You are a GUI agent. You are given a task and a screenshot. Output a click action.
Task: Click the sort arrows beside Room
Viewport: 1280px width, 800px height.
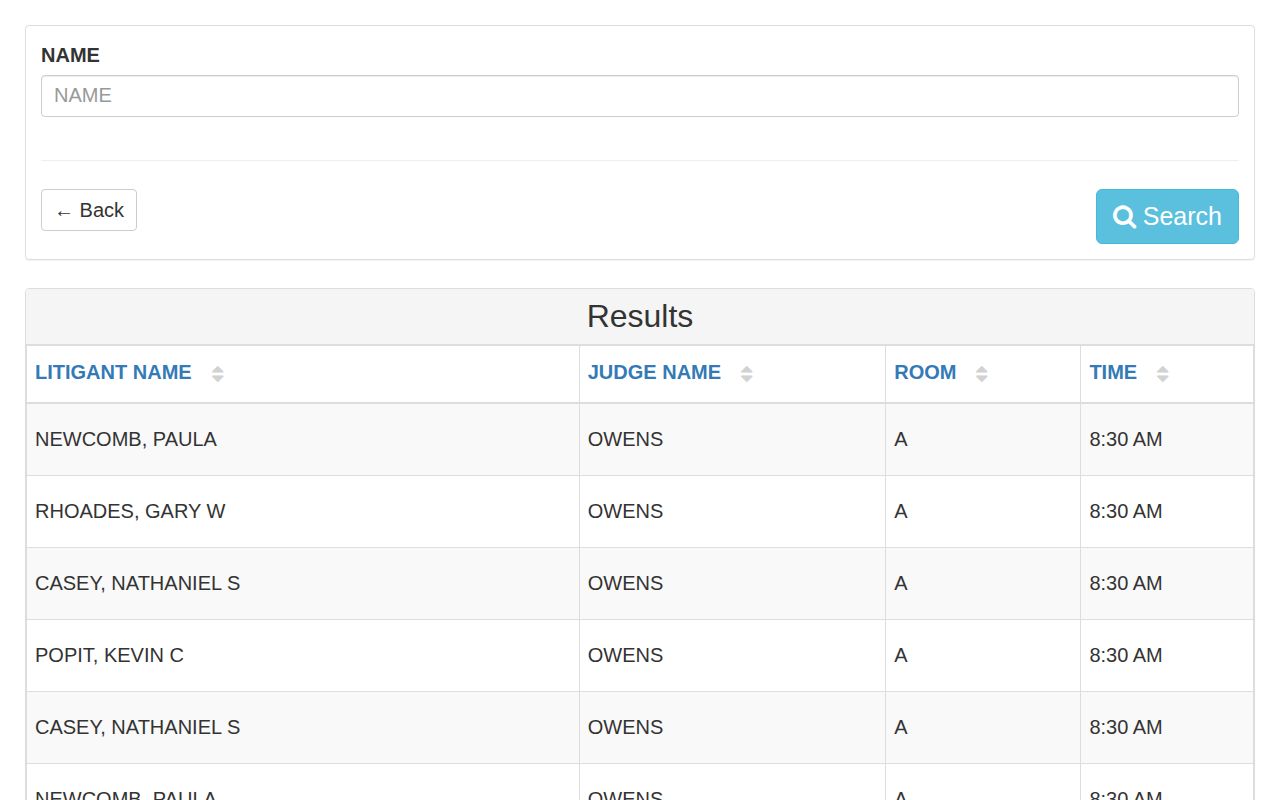click(x=981, y=374)
